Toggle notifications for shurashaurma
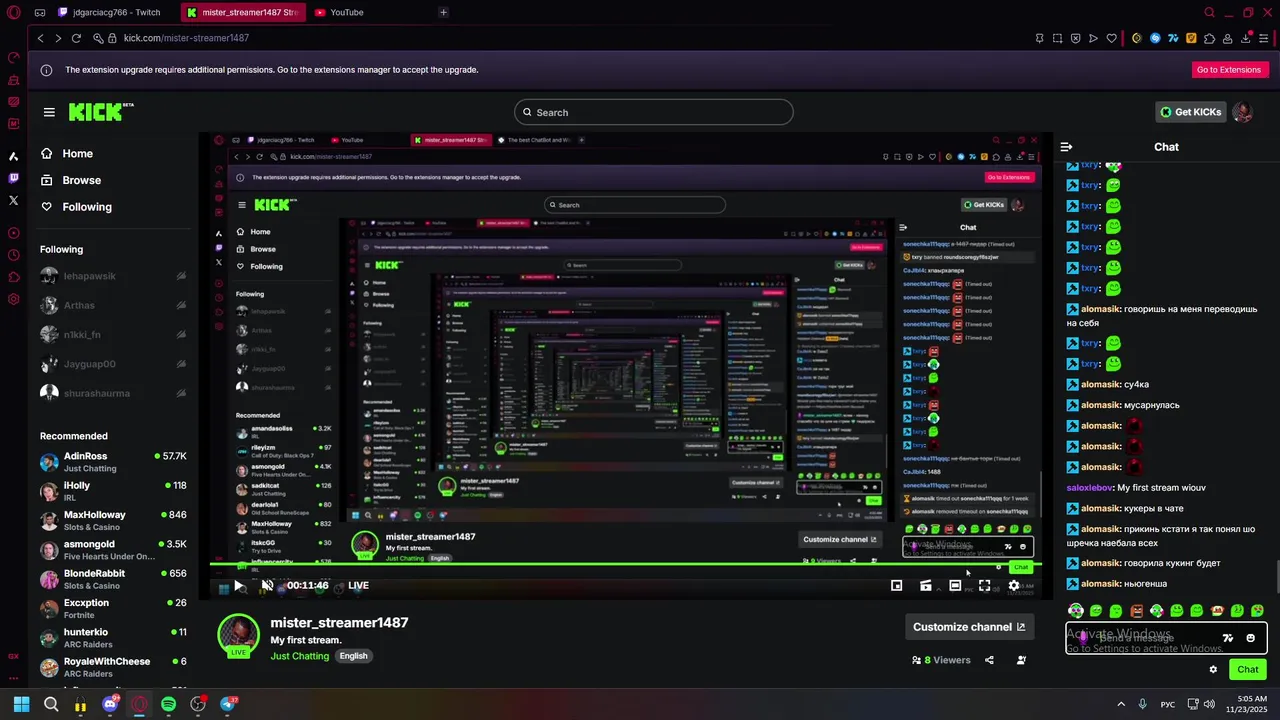The height and width of the screenshot is (720, 1280). [181, 393]
